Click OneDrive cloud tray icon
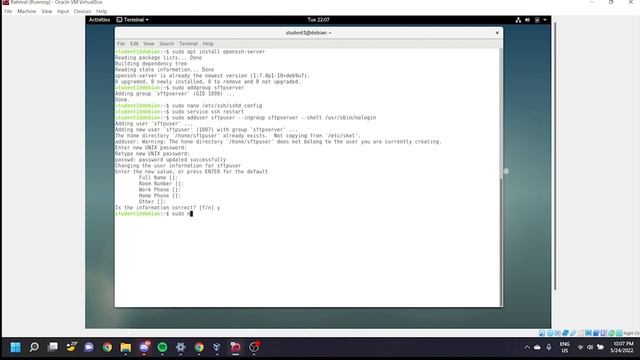Viewport: 640px width, 360px height. point(537,347)
